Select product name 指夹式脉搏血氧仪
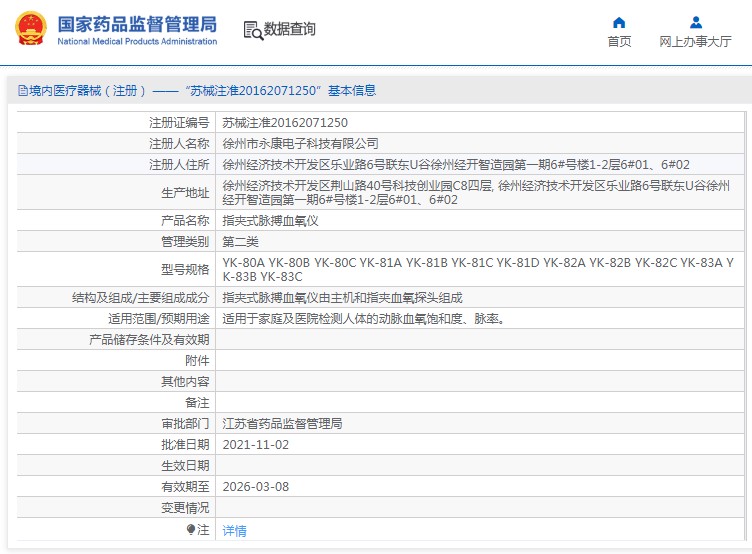The width and height of the screenshot is (752, 554). tap(270, 221)
